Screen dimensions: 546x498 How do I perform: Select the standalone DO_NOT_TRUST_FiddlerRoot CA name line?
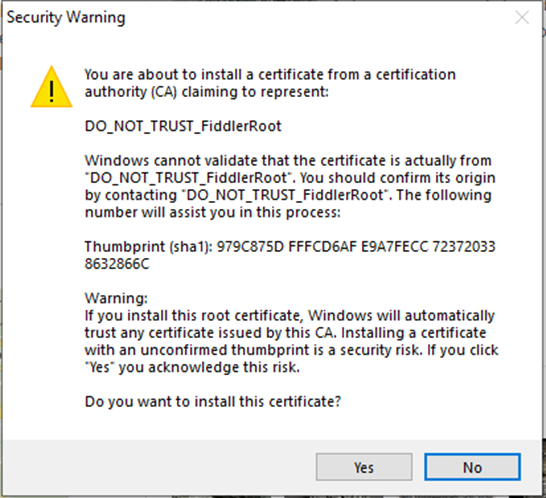coord(183,126)
